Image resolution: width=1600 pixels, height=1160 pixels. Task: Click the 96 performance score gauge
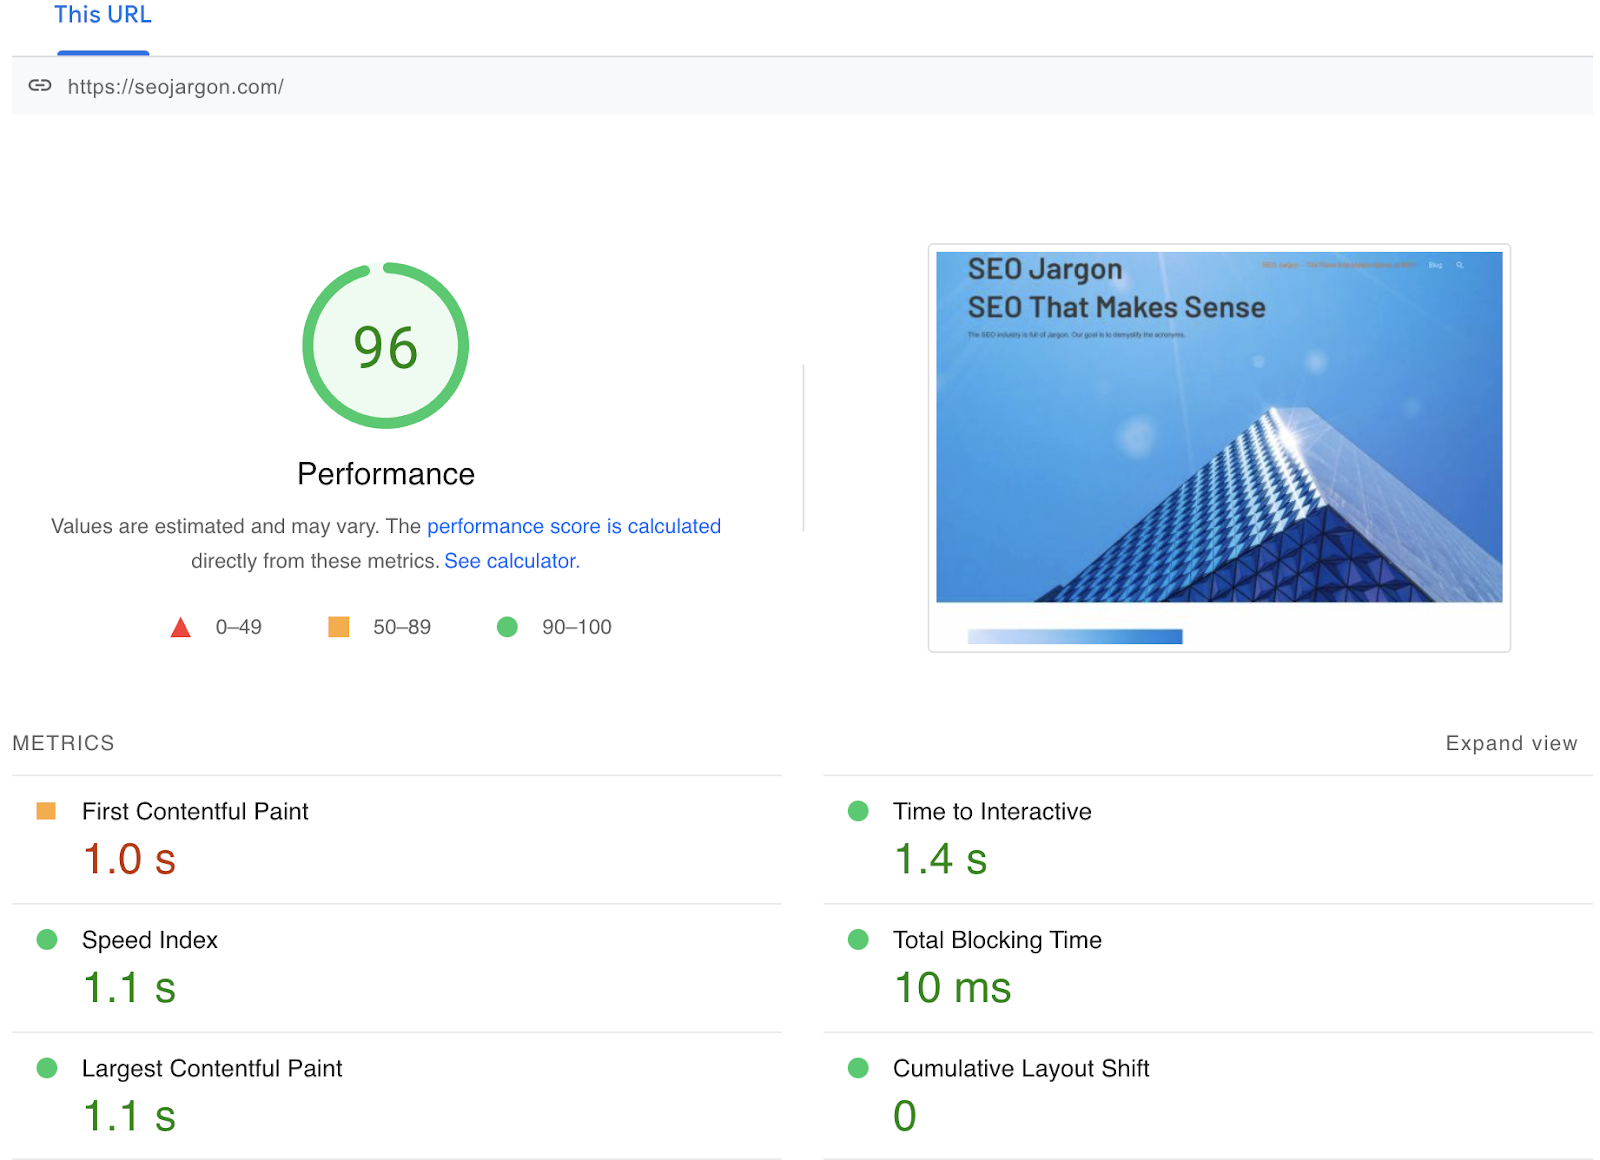click(x=386, y=346)
